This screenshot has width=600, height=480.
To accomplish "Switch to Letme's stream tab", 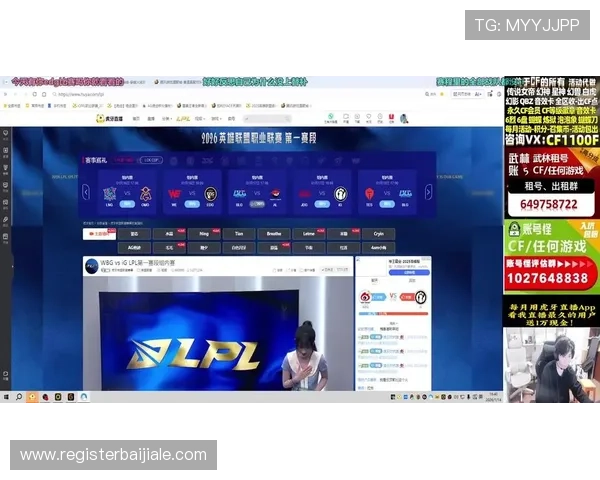I will pyautogui.click(x=309, y=233).
